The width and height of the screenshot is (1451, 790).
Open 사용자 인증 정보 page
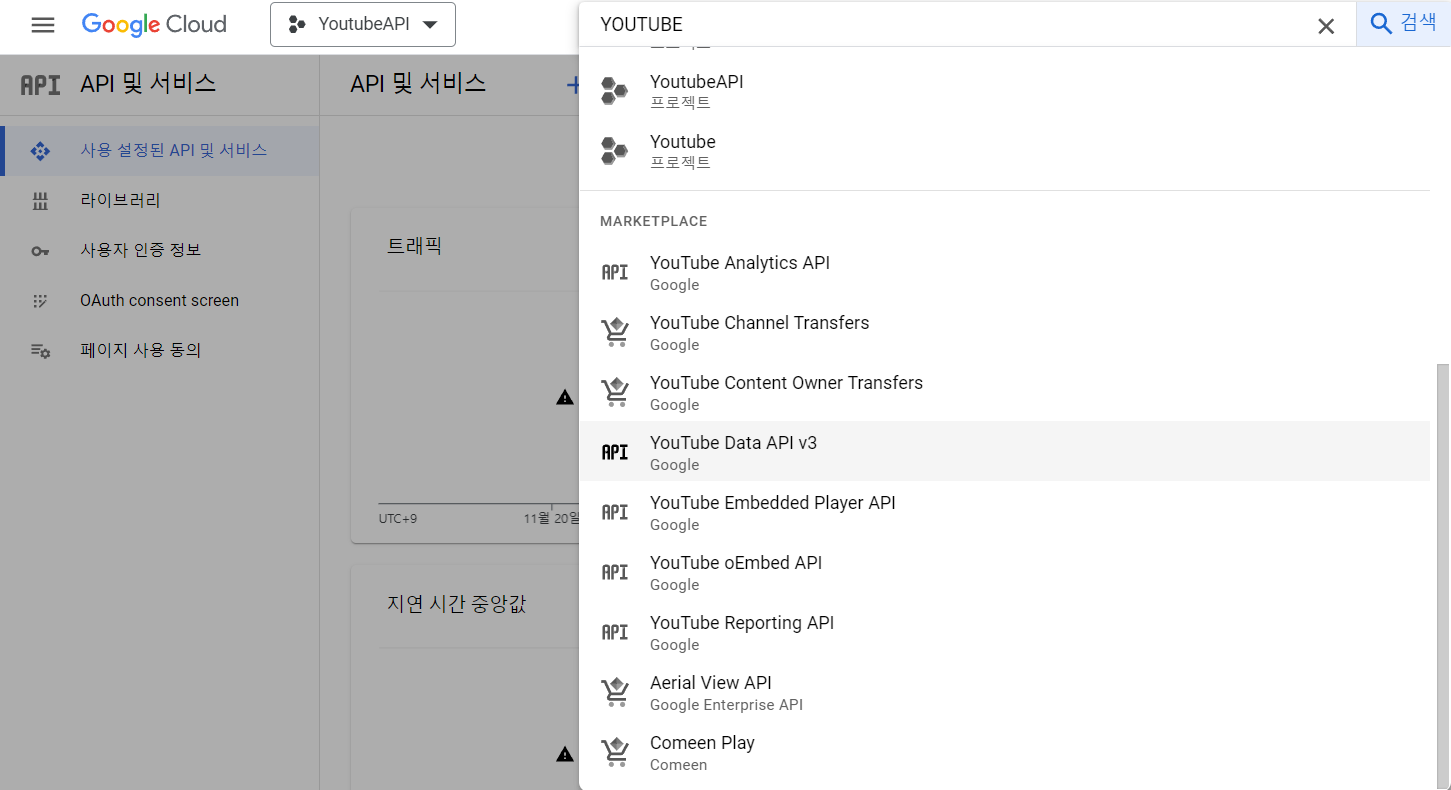coord(160,251)
